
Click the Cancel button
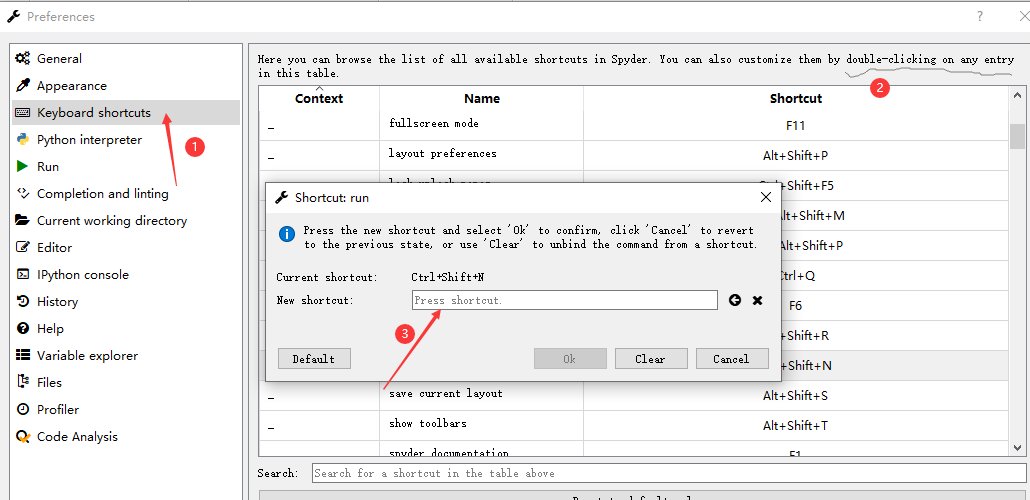point(732,359)
